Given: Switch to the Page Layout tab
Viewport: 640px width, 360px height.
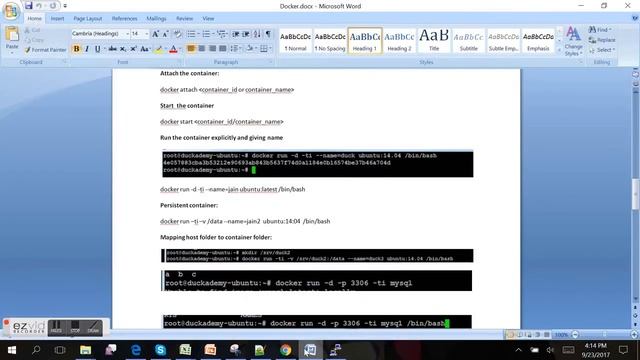Looking at the screenshot, I should click(x=88, y=18).
